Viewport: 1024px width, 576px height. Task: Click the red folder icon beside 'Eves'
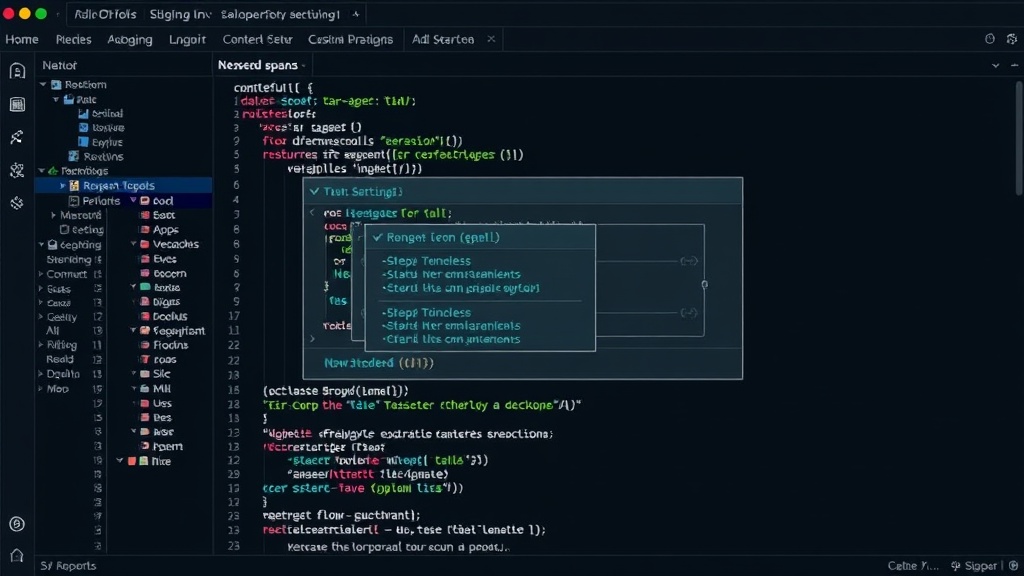pos(145,259)
